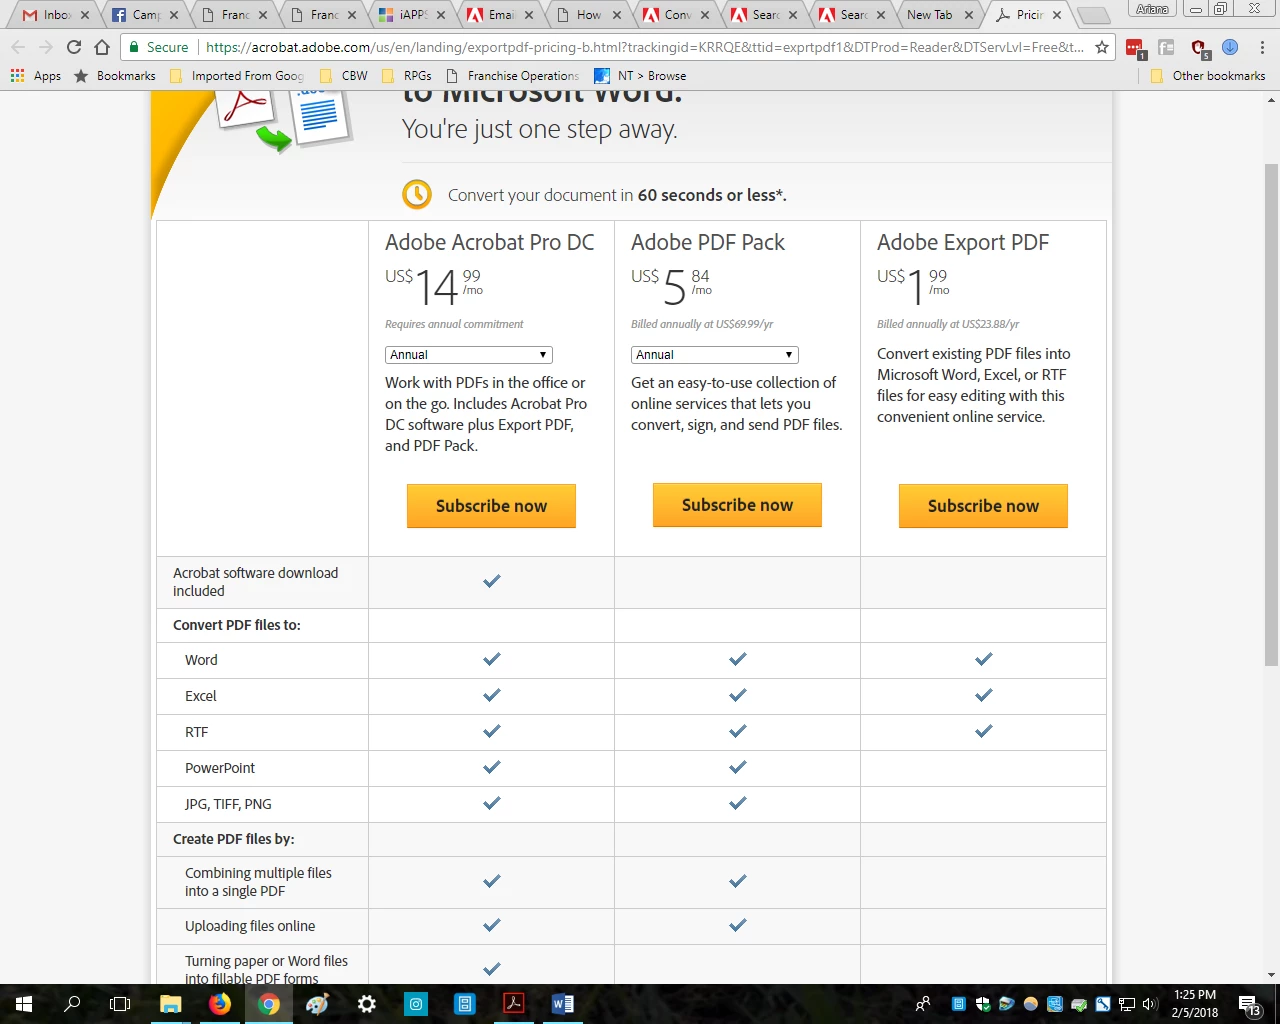Click the red LastPass-style extension icon
The height and width of the screenshot is (1024, 1280).
click(1135, 48)
